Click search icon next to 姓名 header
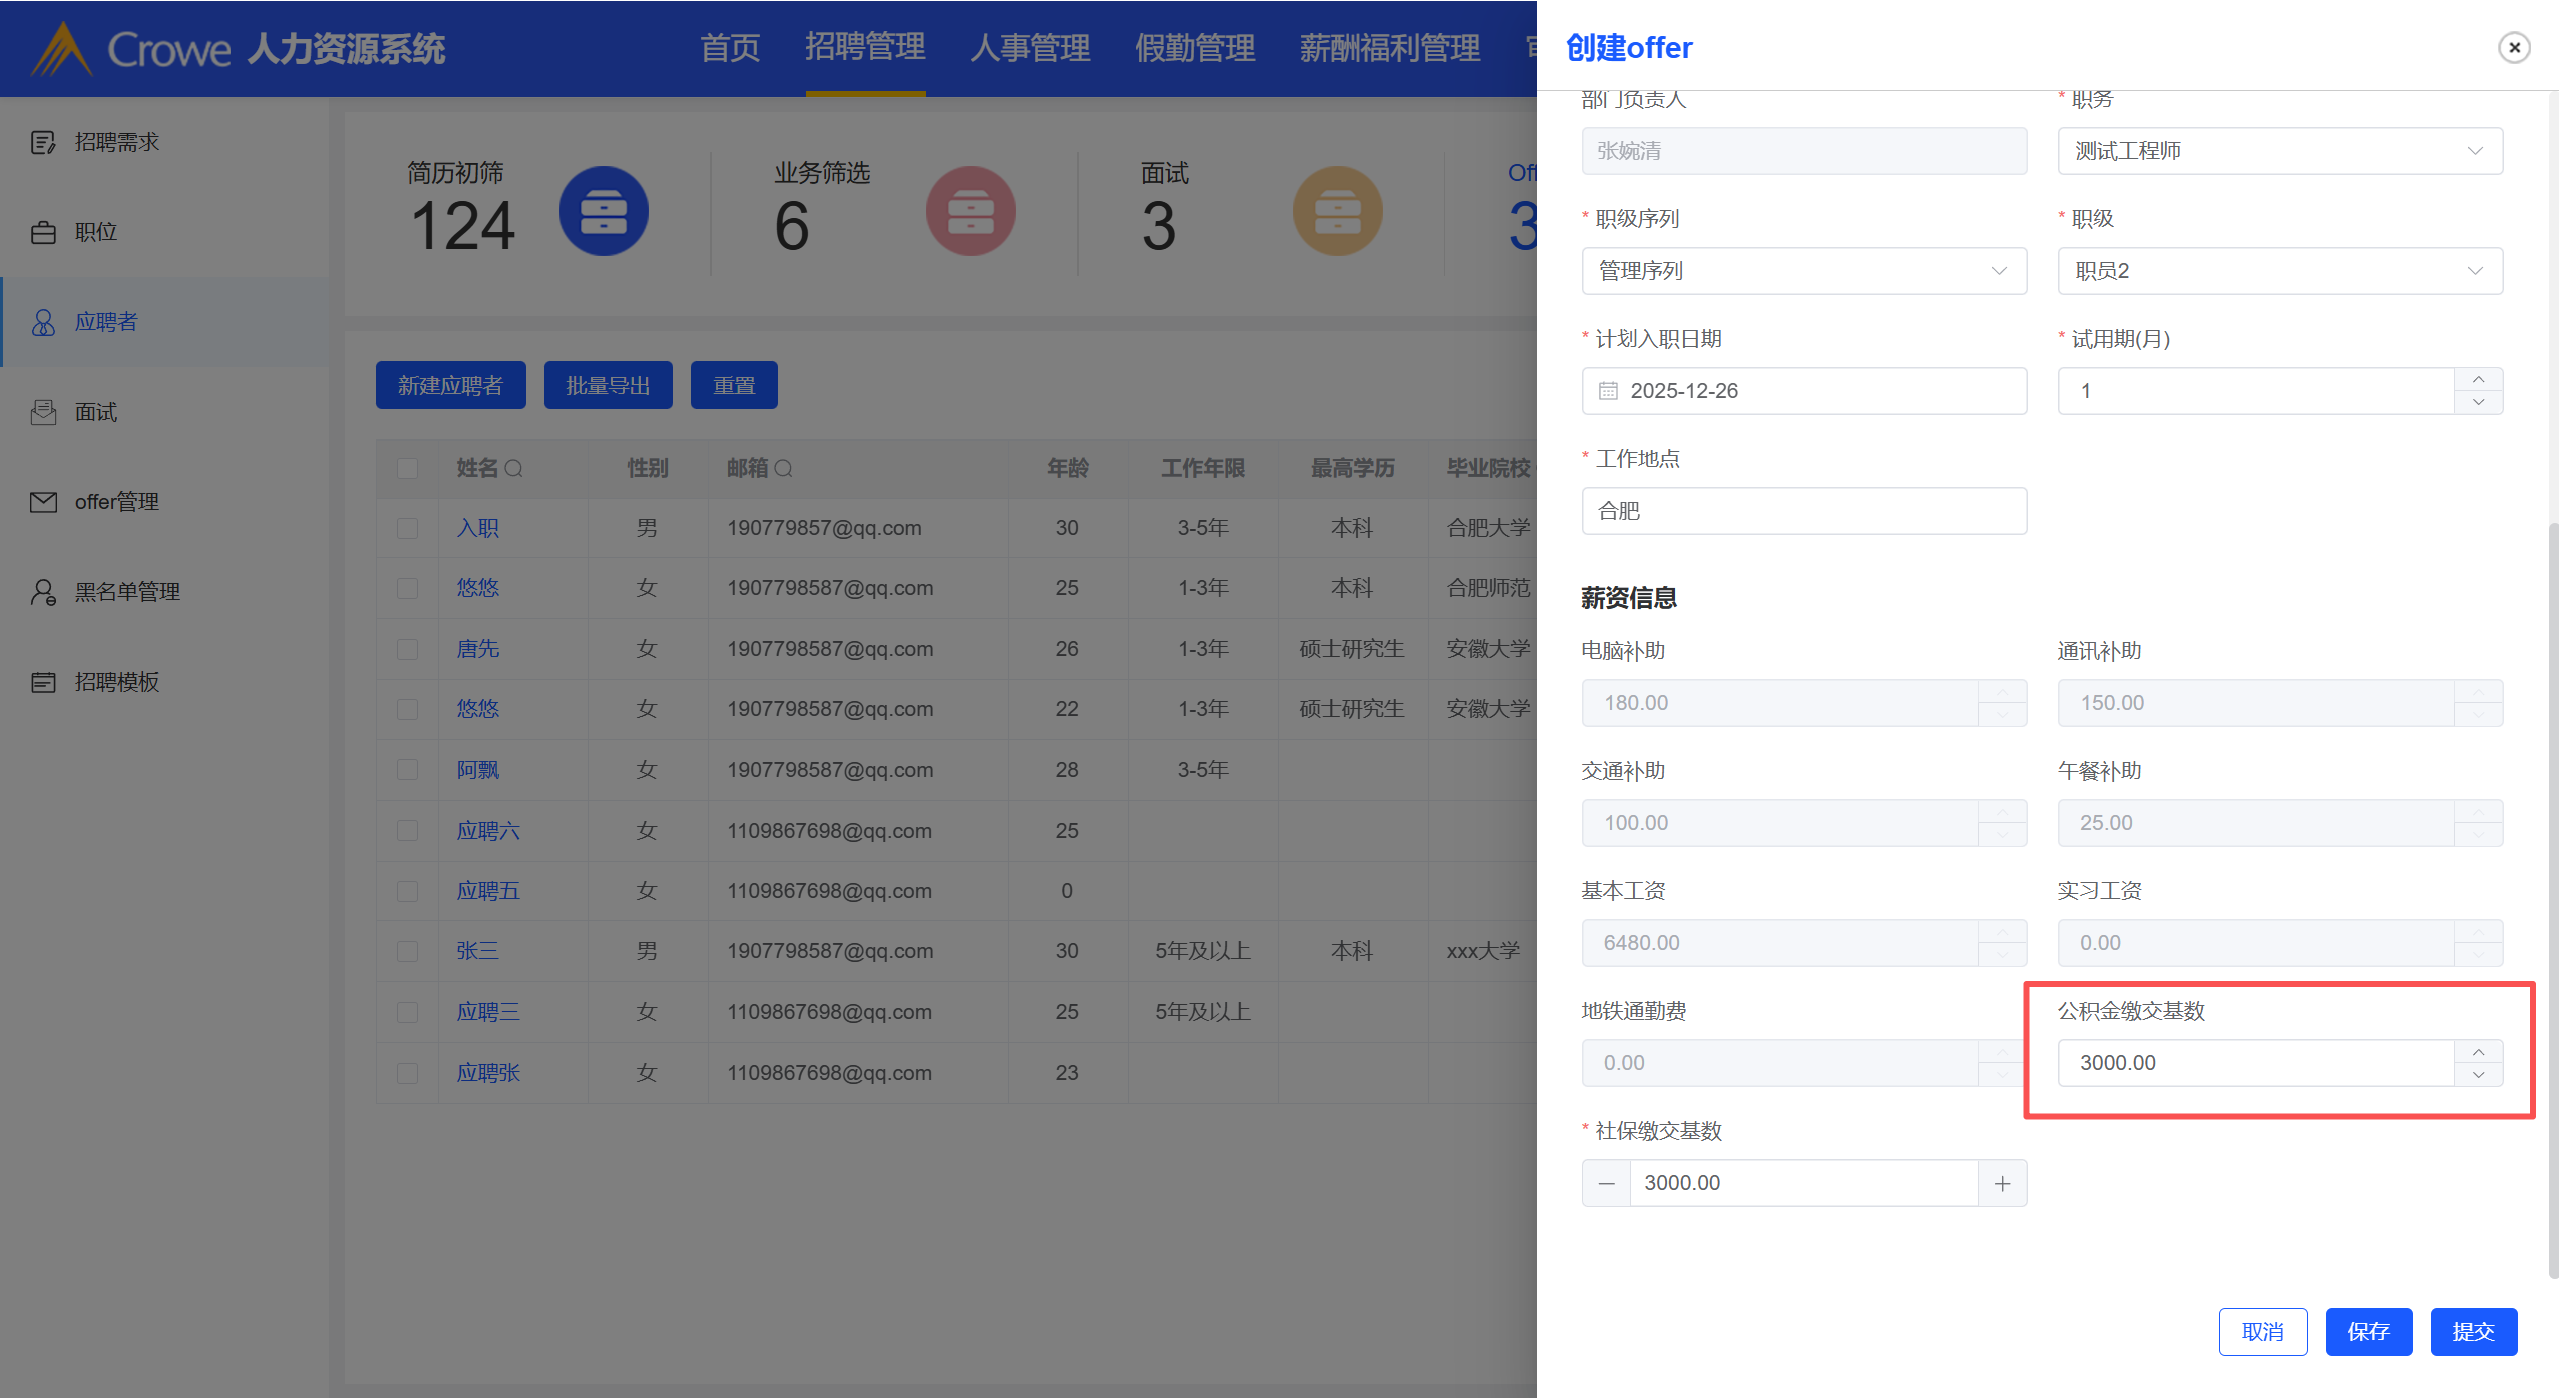 [514, 468]
